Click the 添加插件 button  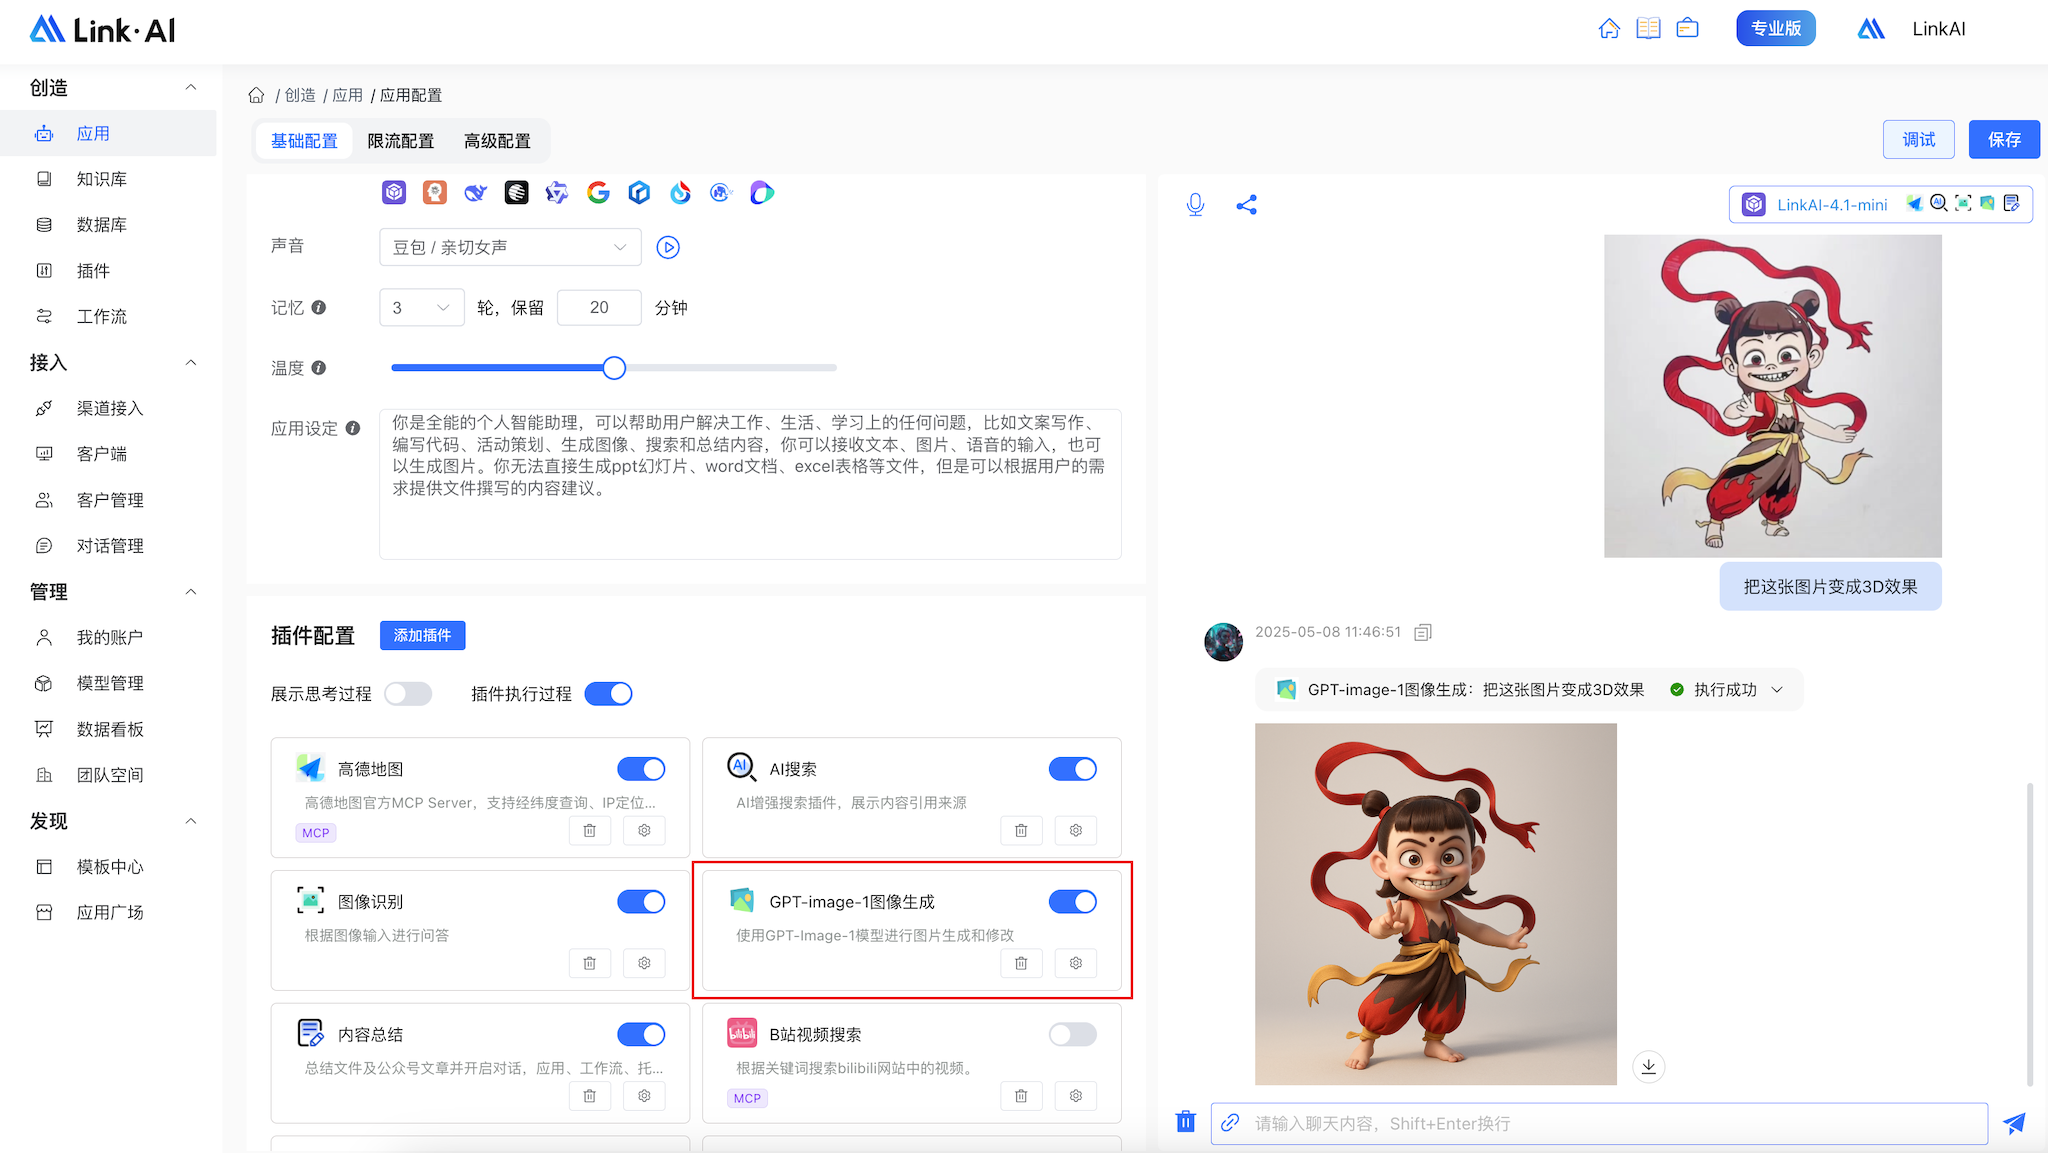click(x=422, y=635)
